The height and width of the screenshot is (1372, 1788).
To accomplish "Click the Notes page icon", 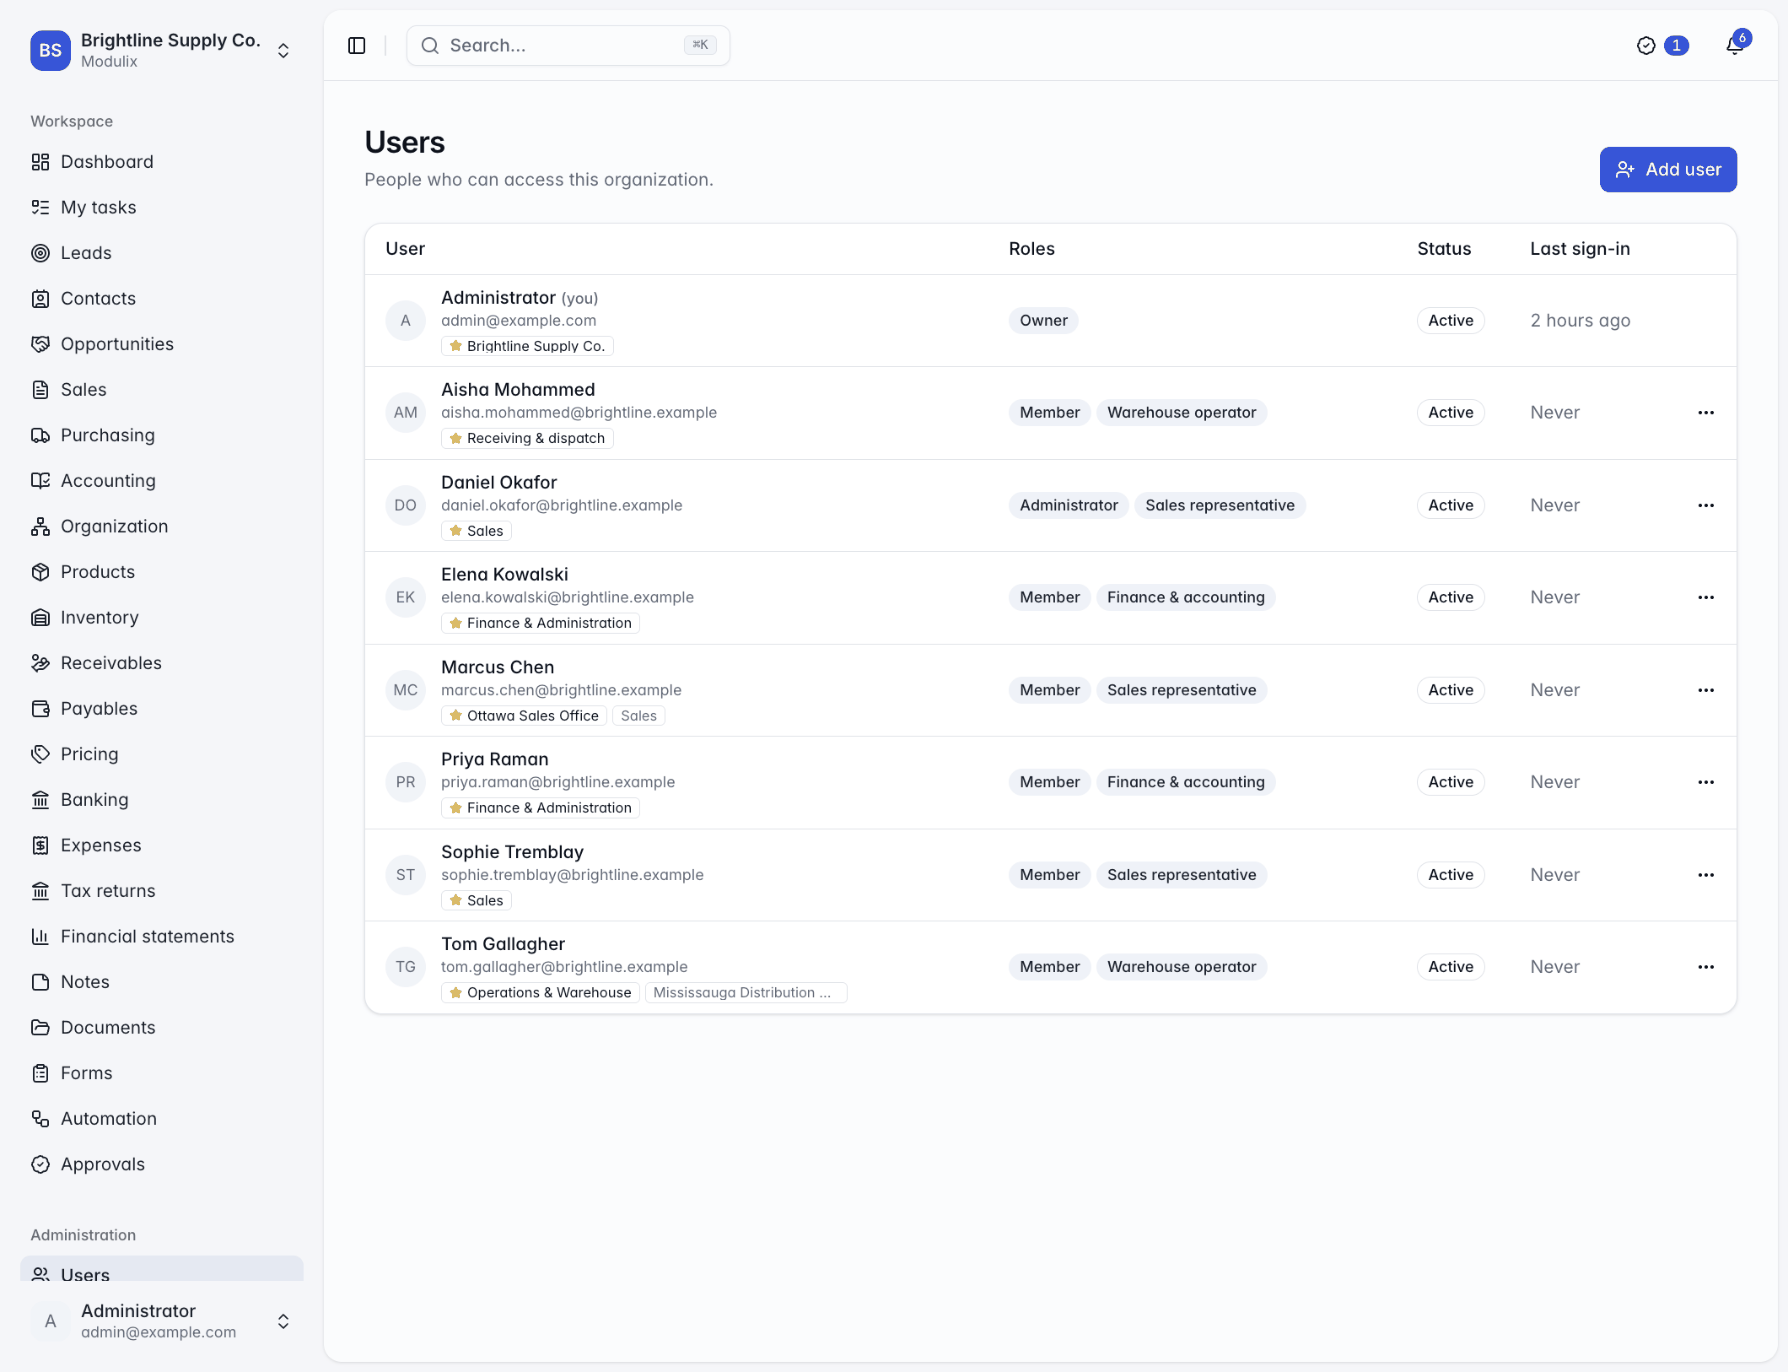I will [x=40, y=982].
